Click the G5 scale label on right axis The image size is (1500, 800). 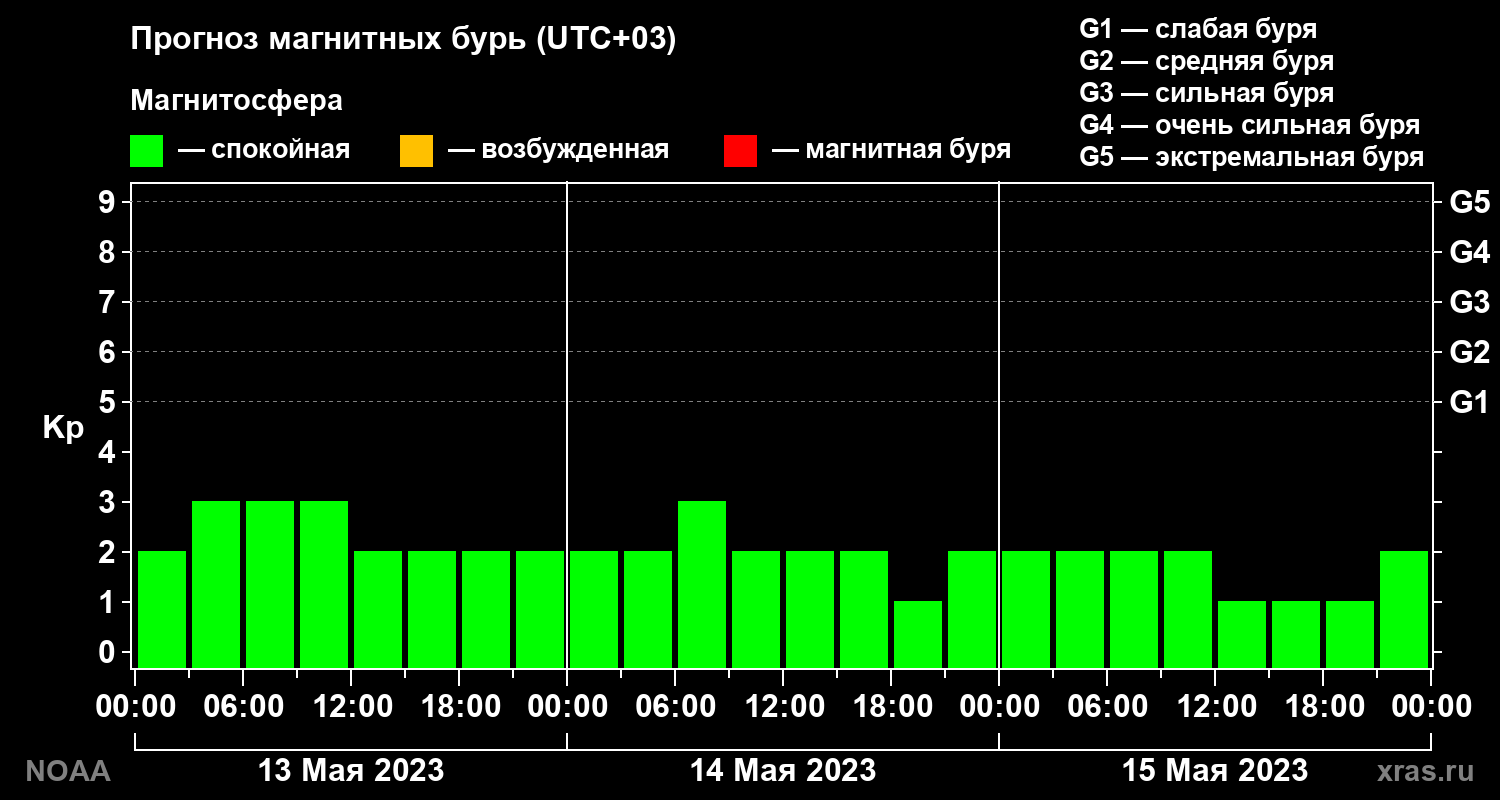pyautogui.click(x=1469, y=202)
